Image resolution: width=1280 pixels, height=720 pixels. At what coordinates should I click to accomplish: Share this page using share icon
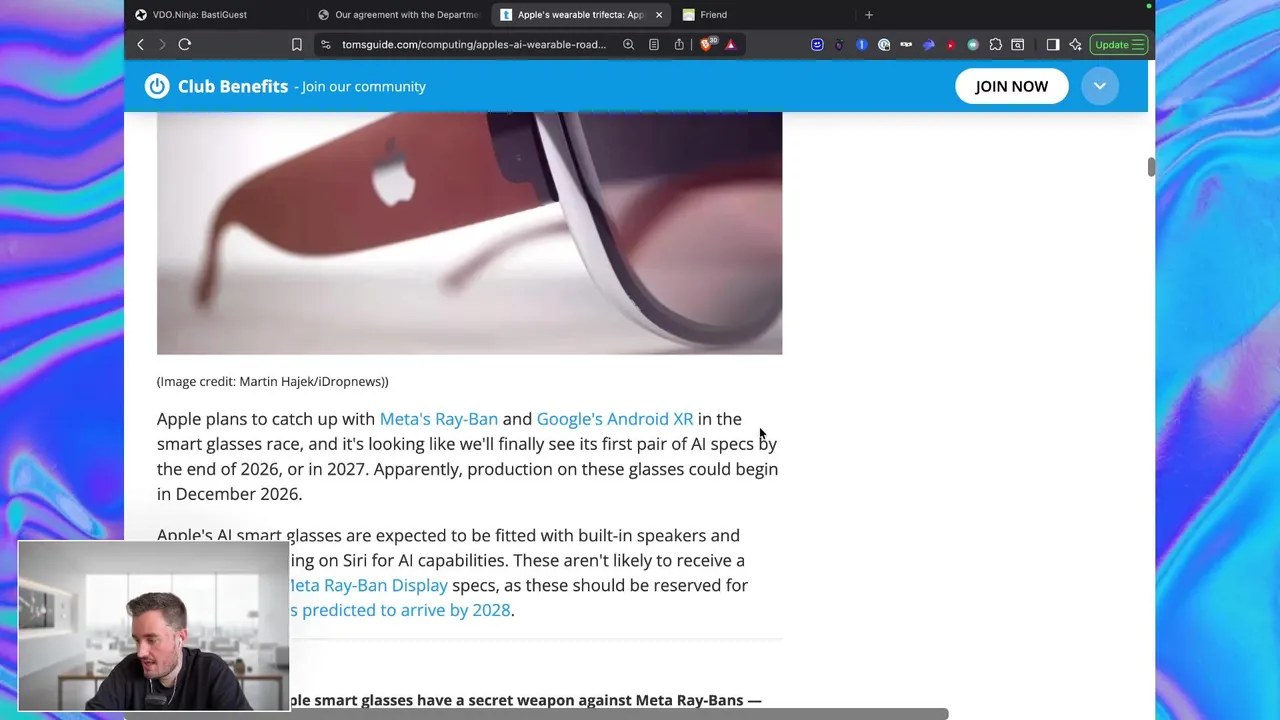click(x=679, y=44)
